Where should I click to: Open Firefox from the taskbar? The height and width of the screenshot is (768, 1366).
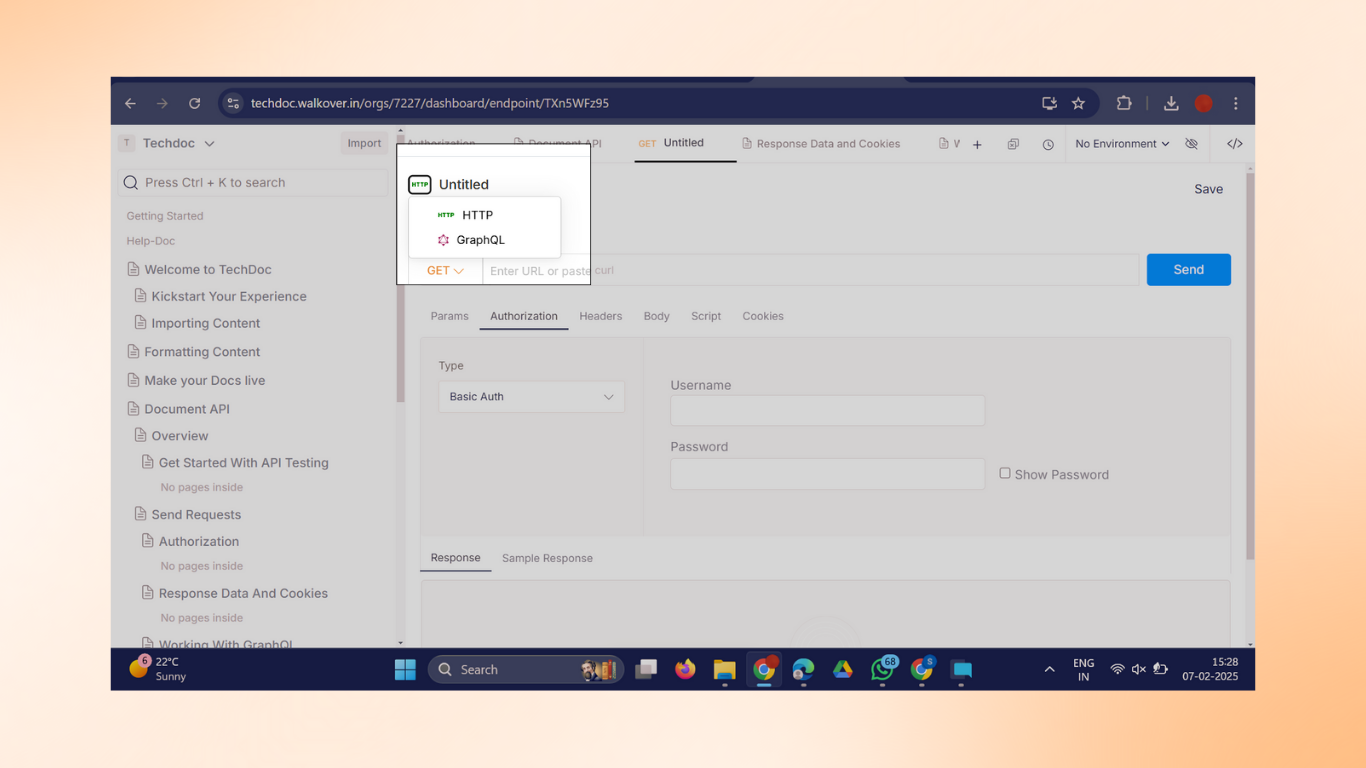685,670
